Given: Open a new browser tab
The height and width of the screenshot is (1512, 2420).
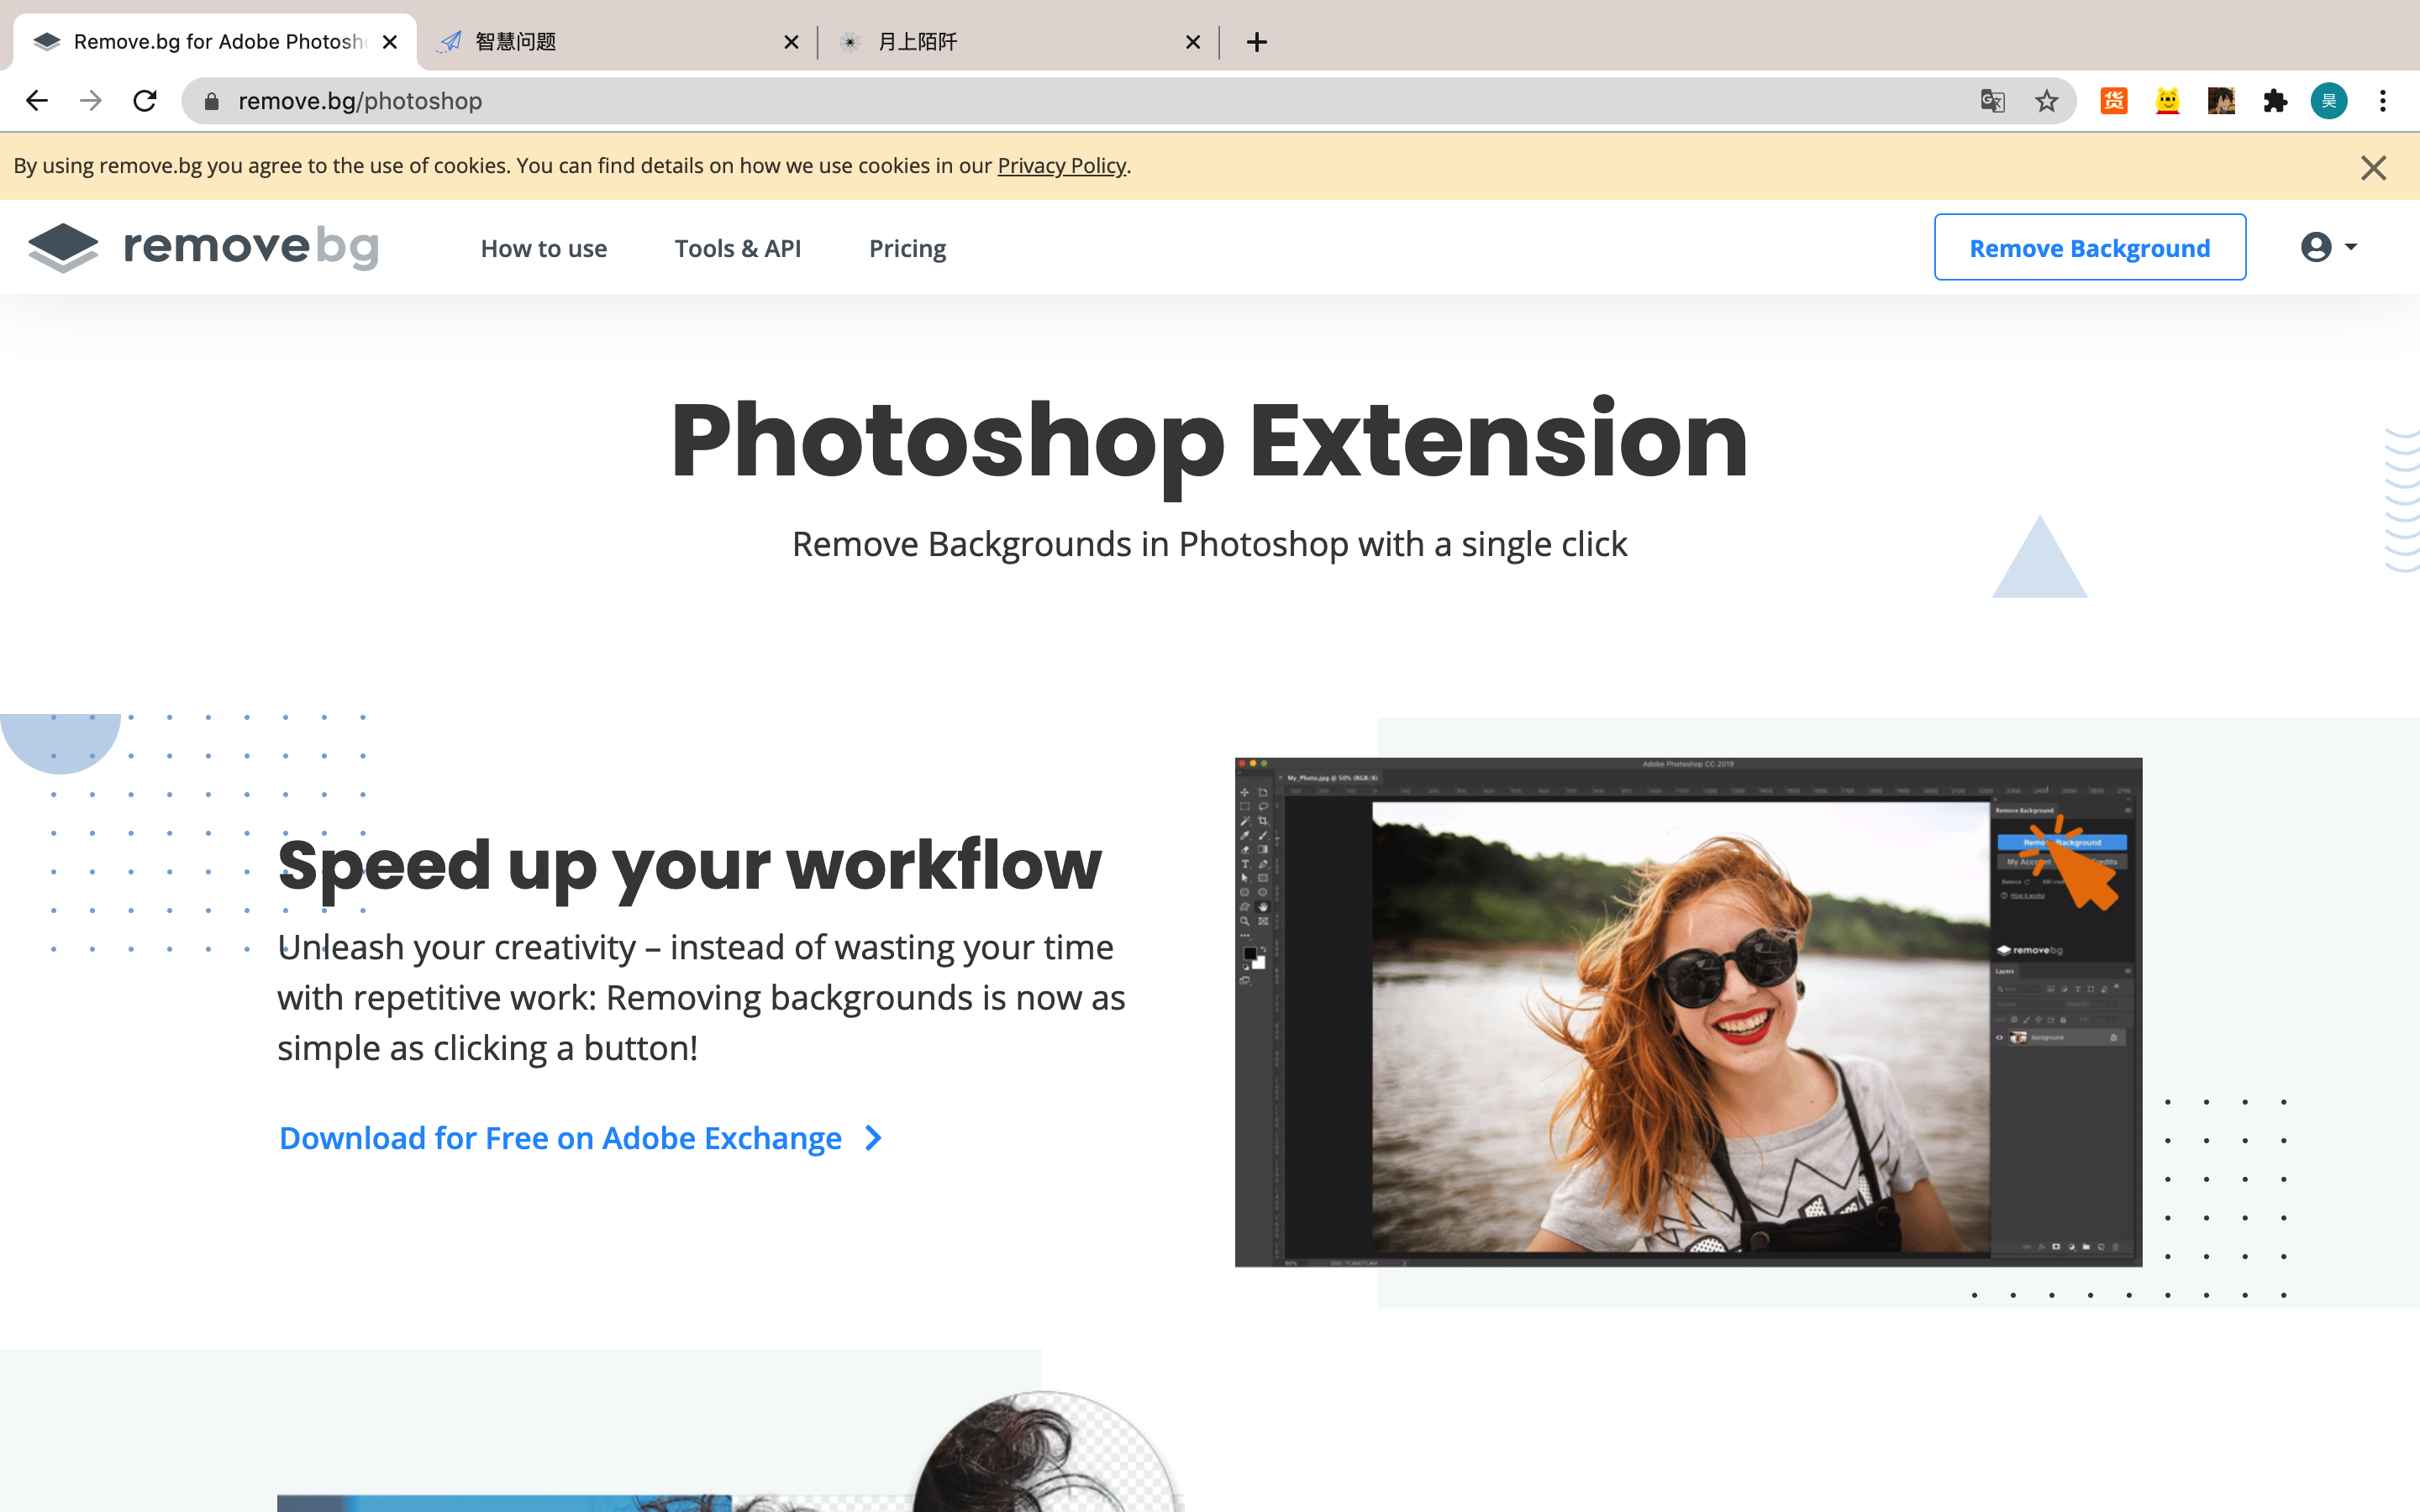Looking at the screenshot, I should [x=1257, y=42].
